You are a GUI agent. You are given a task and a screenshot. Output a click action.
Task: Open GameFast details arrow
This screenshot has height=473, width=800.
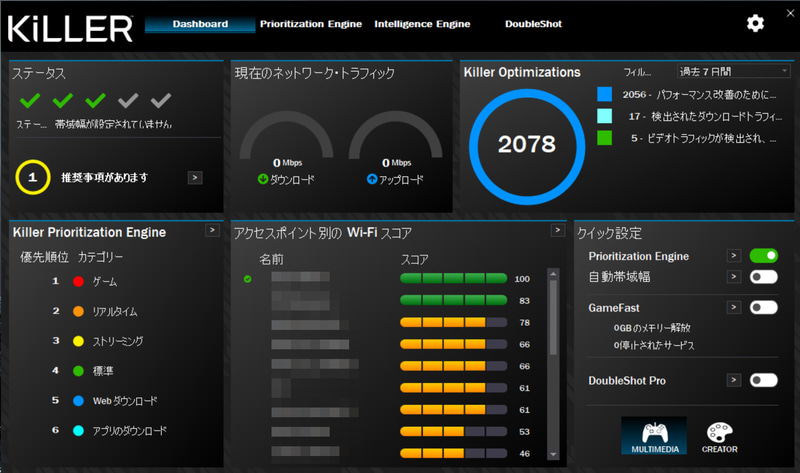point(734,307)
